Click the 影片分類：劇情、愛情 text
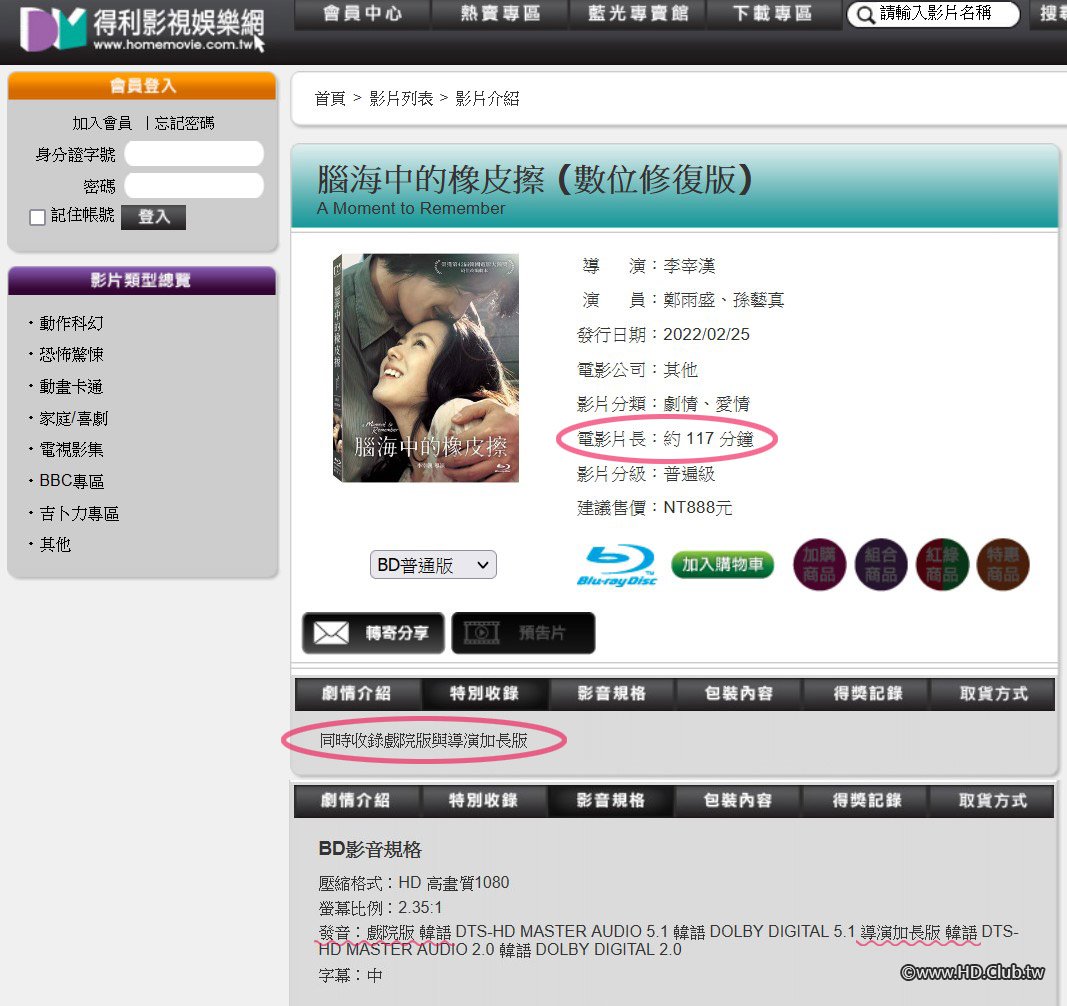Viewport: 1067px width, 1006px height. 663,404
